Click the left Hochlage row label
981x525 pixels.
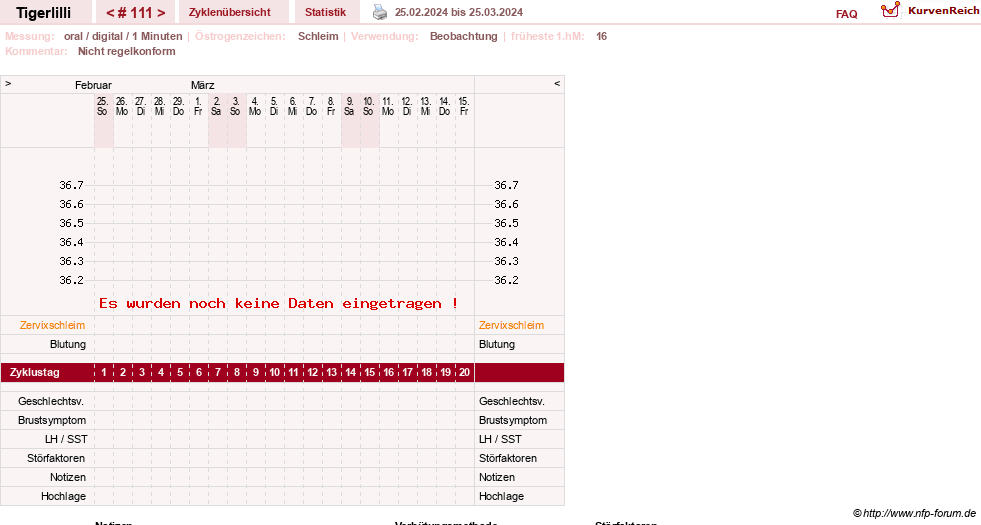(x=63, y=496)
